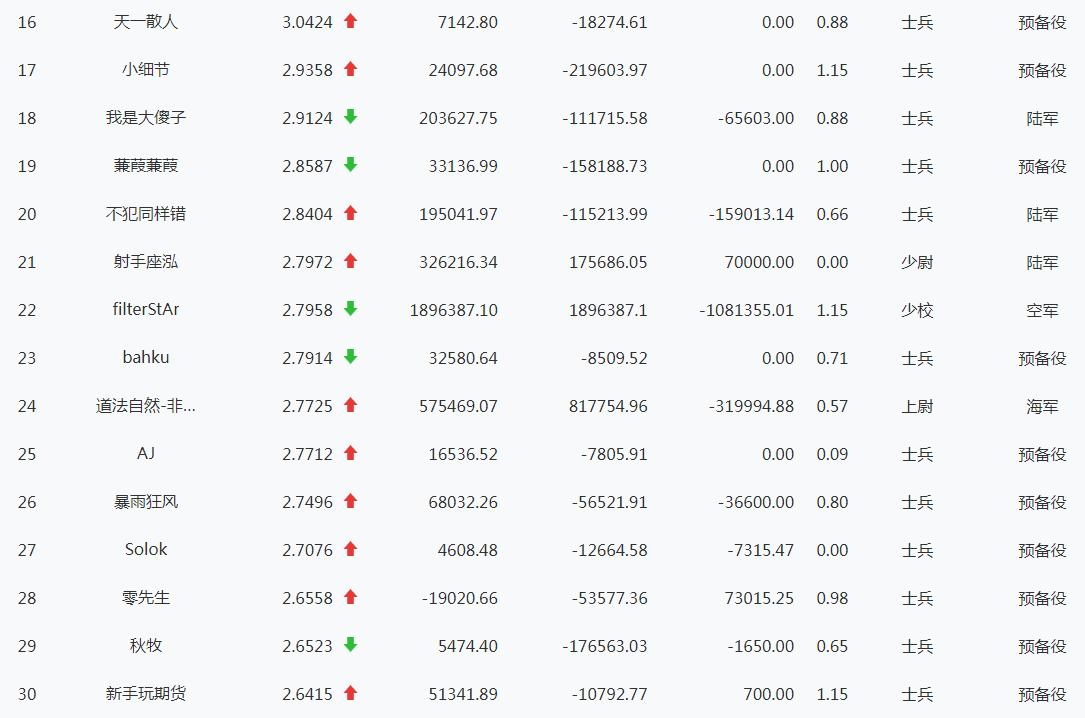Click the value 1896387.10
1085x718 pixels.
453,310
